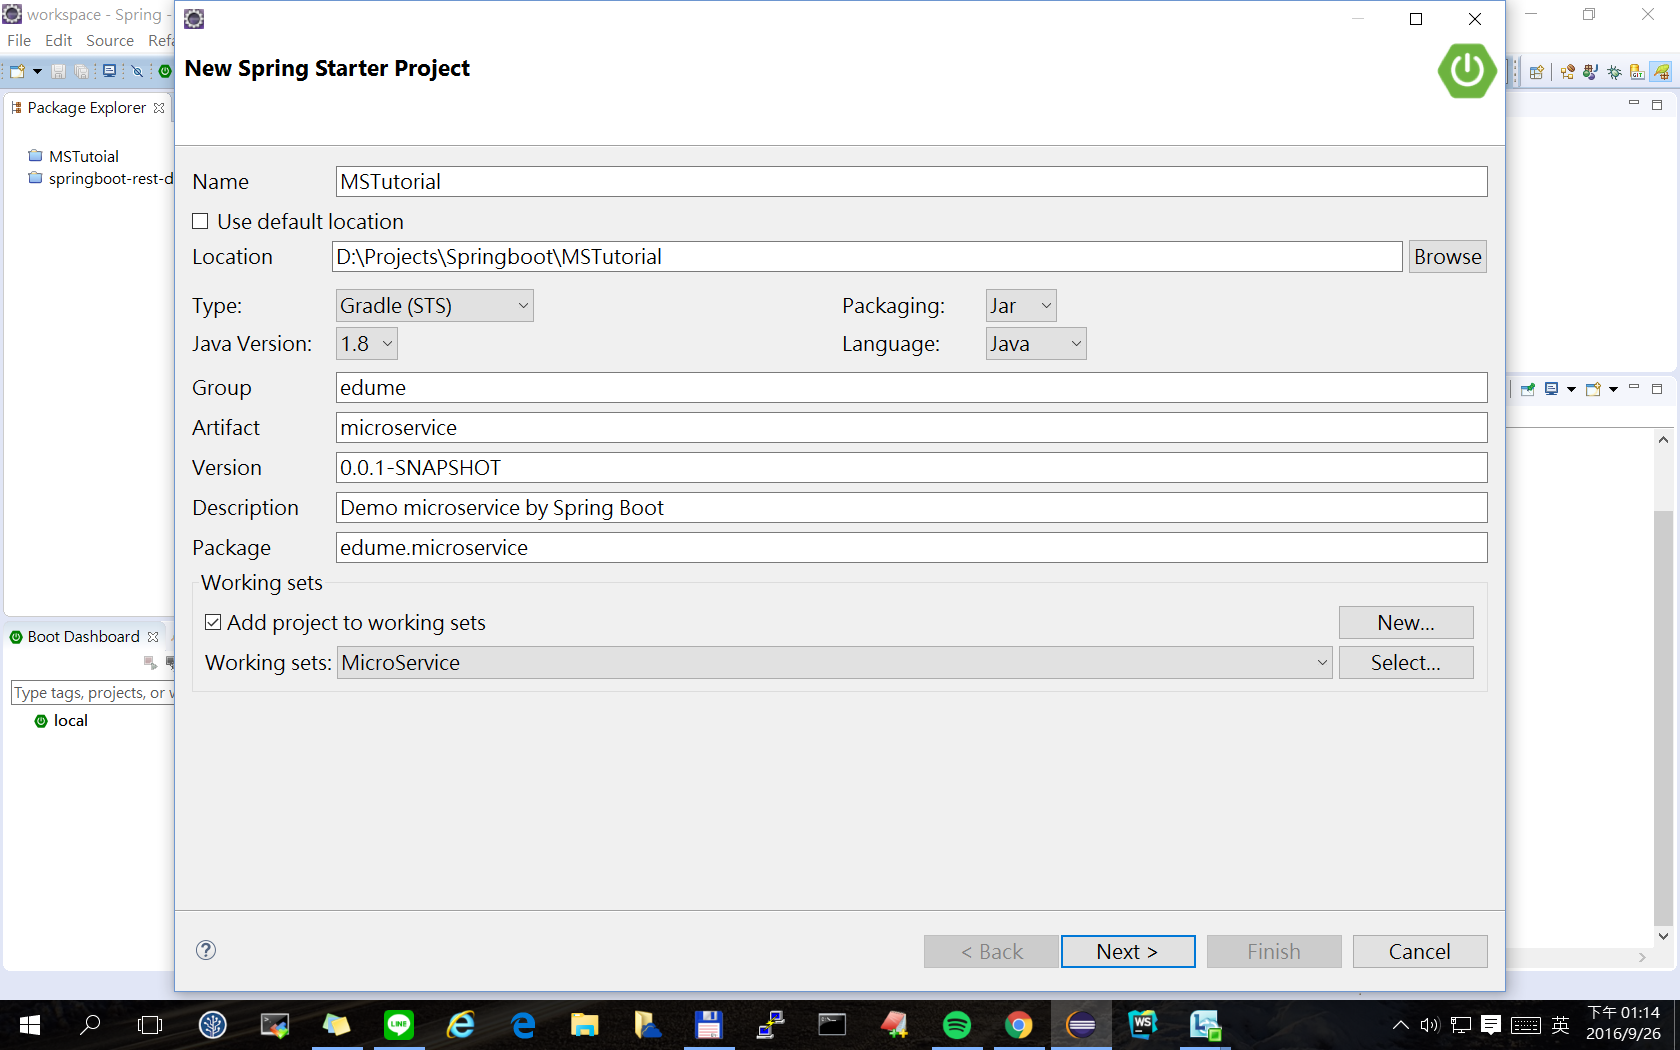The height and width of the screenshot is (1050, 1680).
Task: Click into the Name field containing MSTutorial
Action: click(911, 182)
